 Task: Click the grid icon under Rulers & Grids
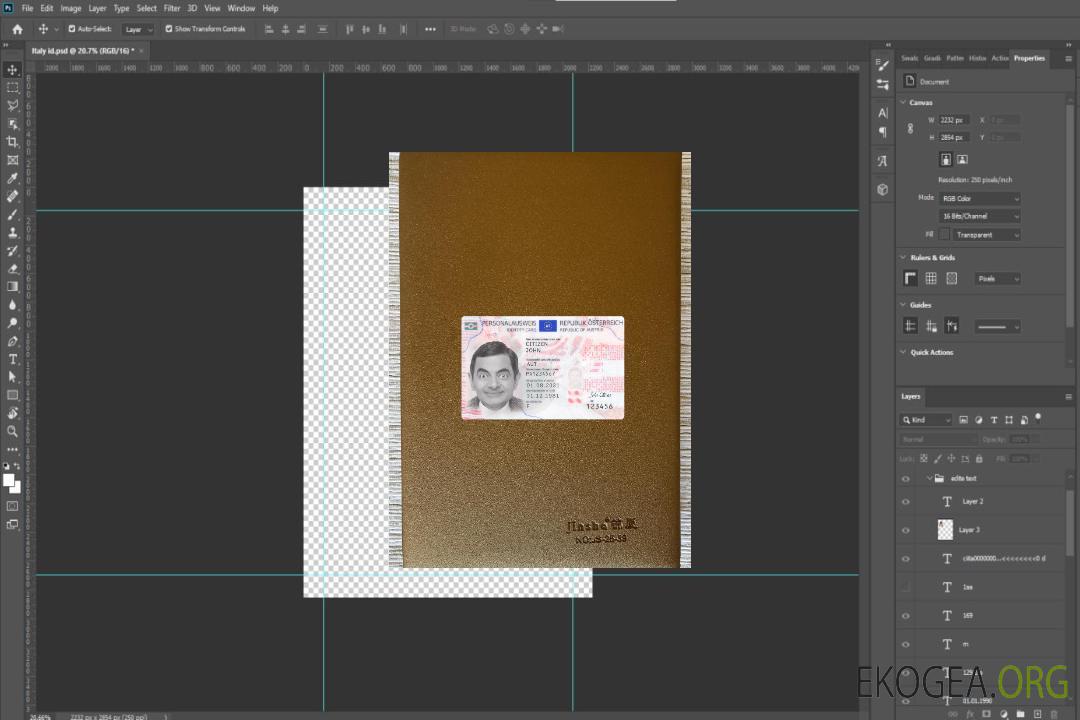931,278
